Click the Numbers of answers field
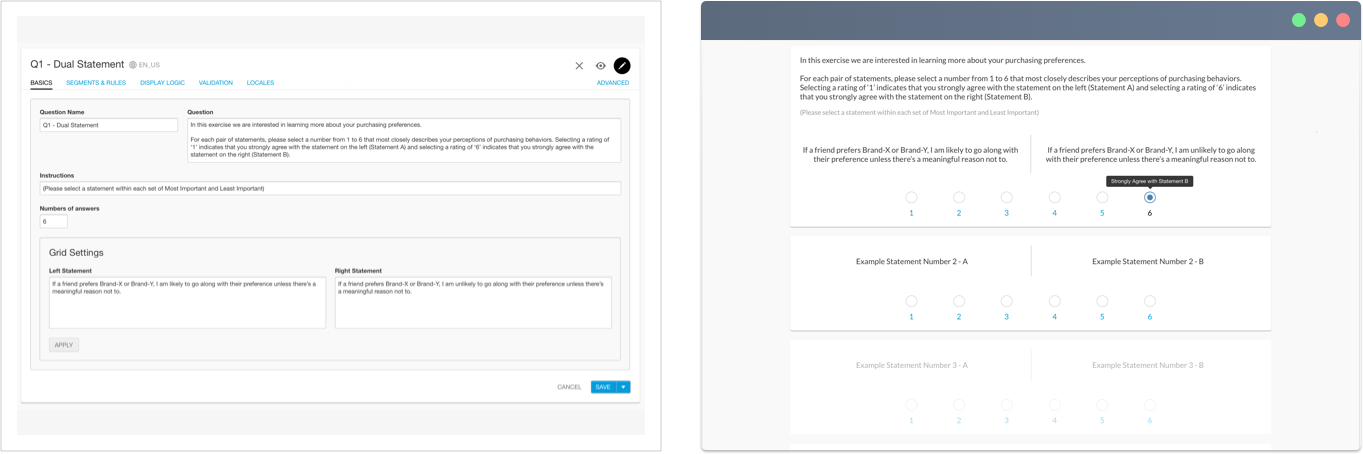This screenshot has width=1363, height=454. [x=54, y=221]
